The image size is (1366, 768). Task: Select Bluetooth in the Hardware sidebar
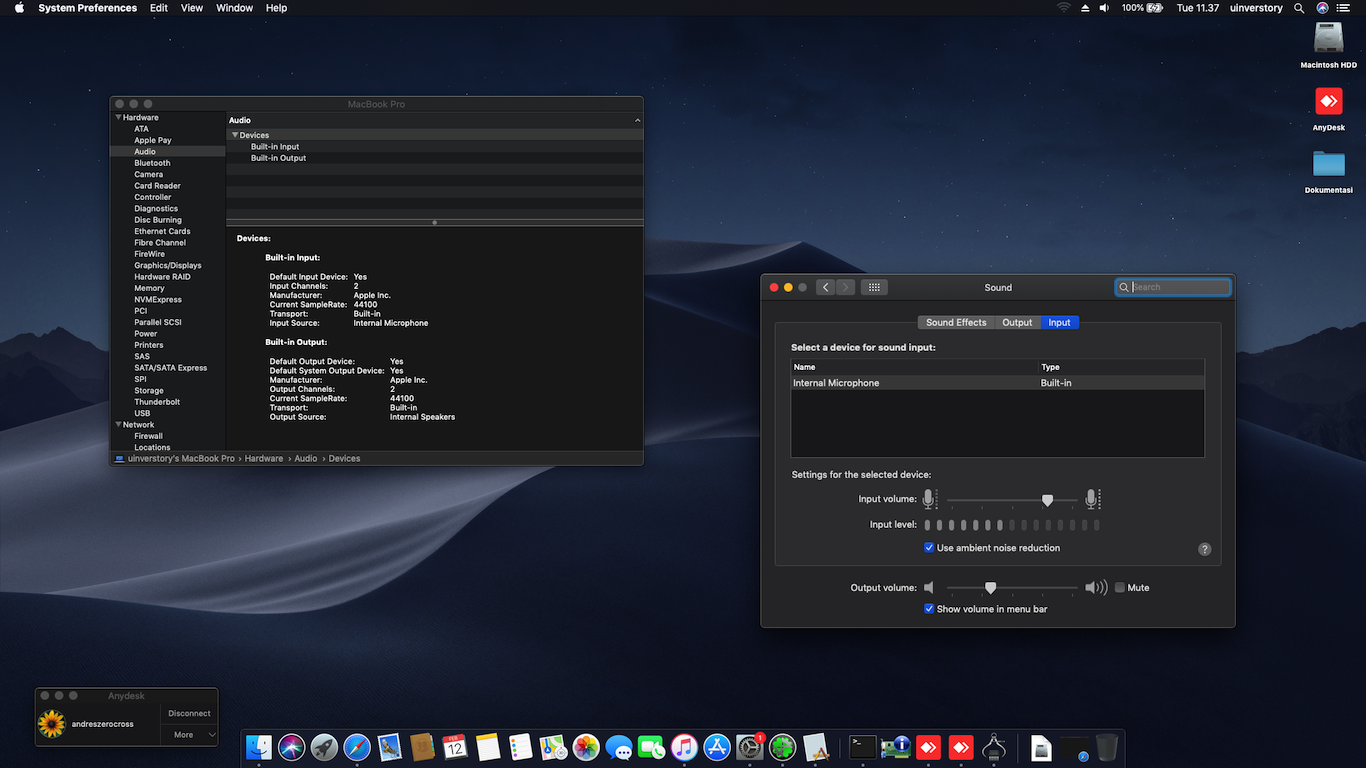pos(152,163)
